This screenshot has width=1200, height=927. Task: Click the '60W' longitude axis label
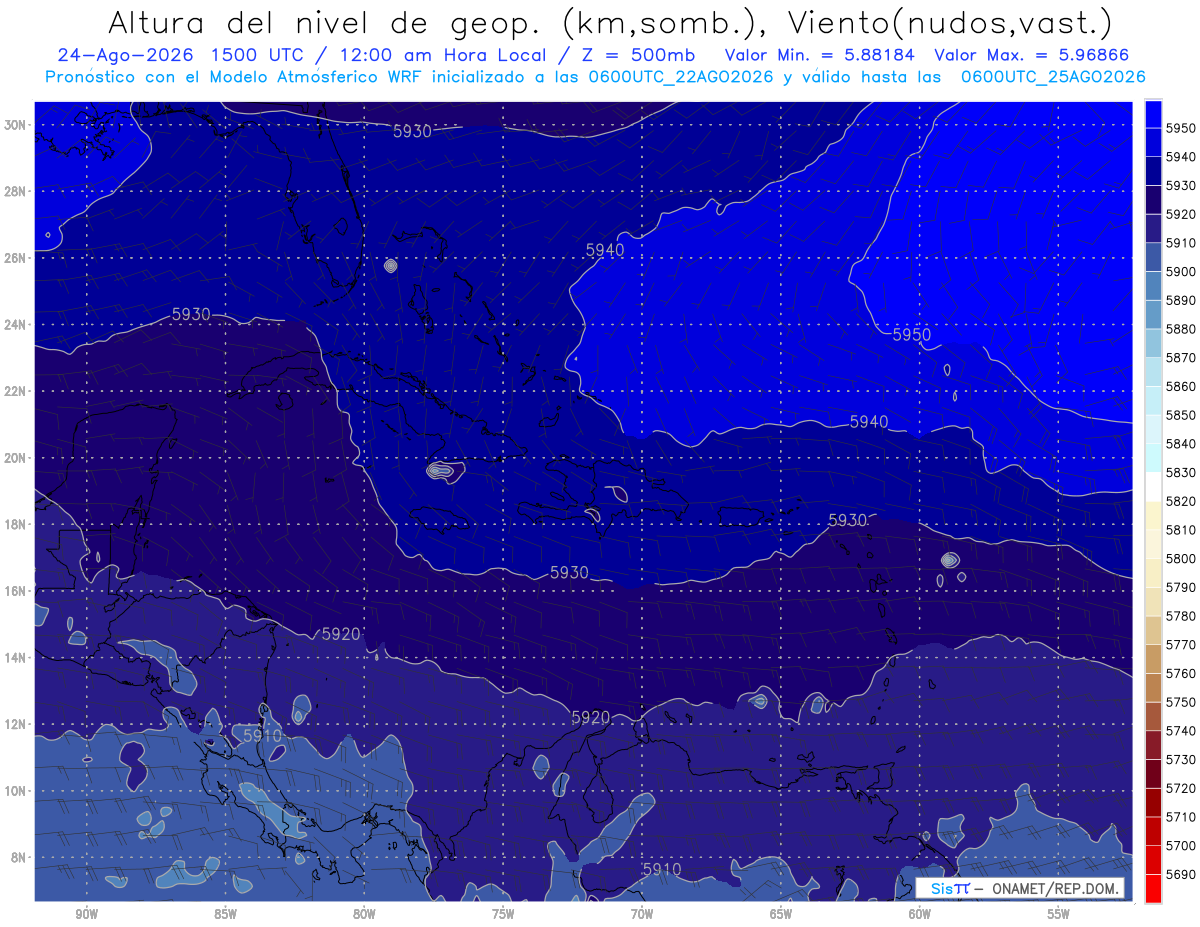coord(920,913)
